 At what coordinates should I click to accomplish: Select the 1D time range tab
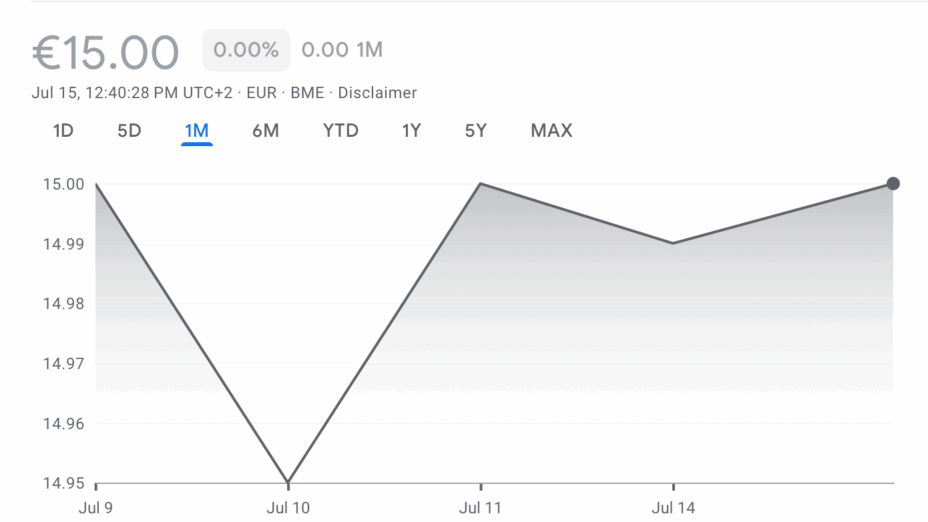[63, 131]
